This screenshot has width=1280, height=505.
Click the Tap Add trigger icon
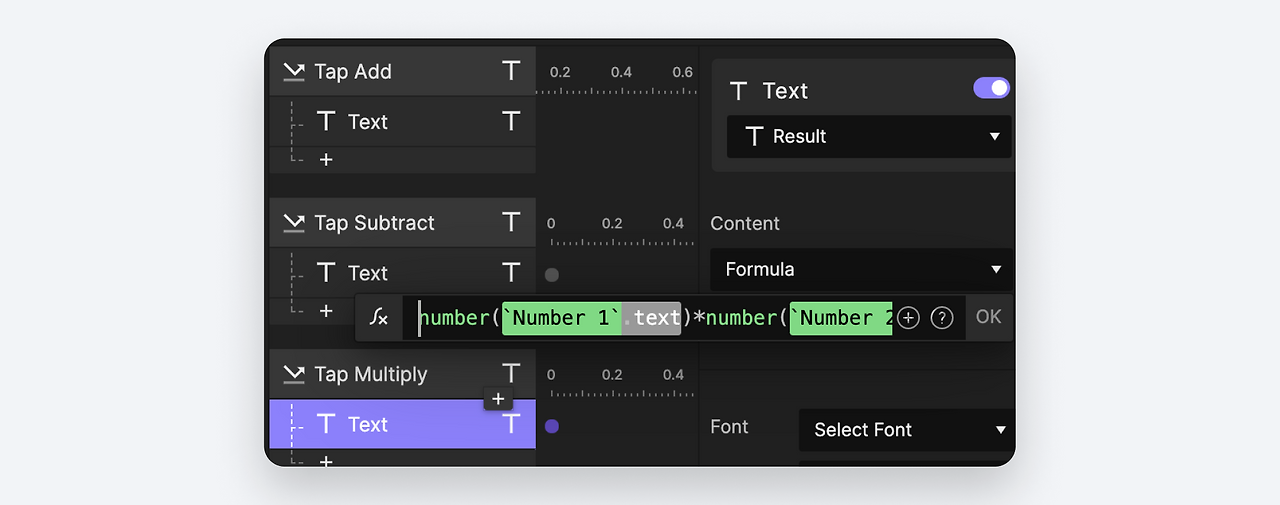click(293, 72)
